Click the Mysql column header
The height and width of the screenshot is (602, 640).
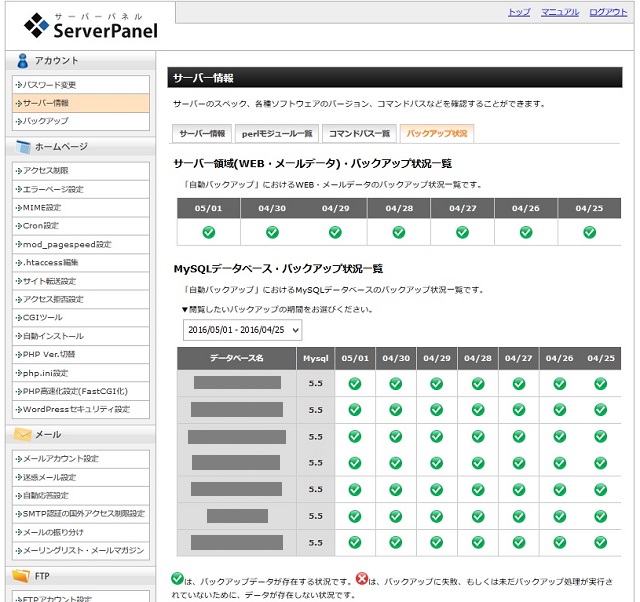coord(316,358)
